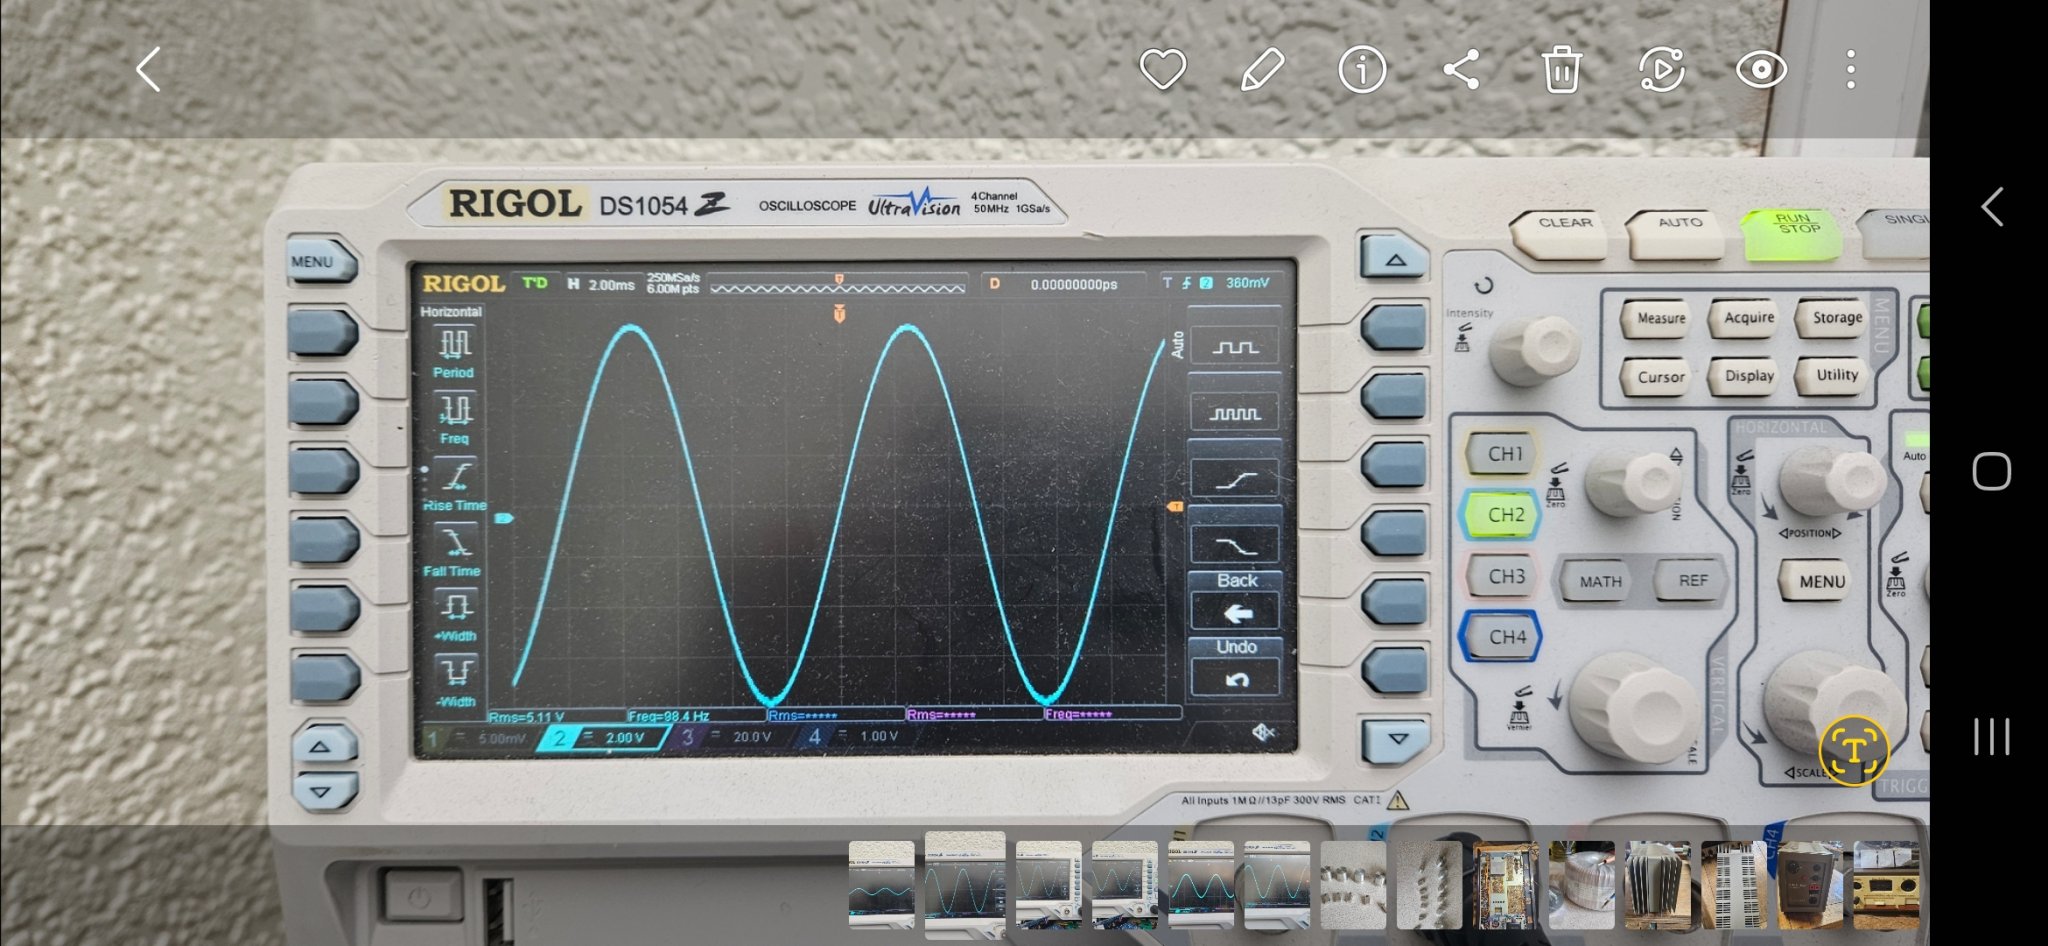Open the pencil edit tool

[1262, 70]
